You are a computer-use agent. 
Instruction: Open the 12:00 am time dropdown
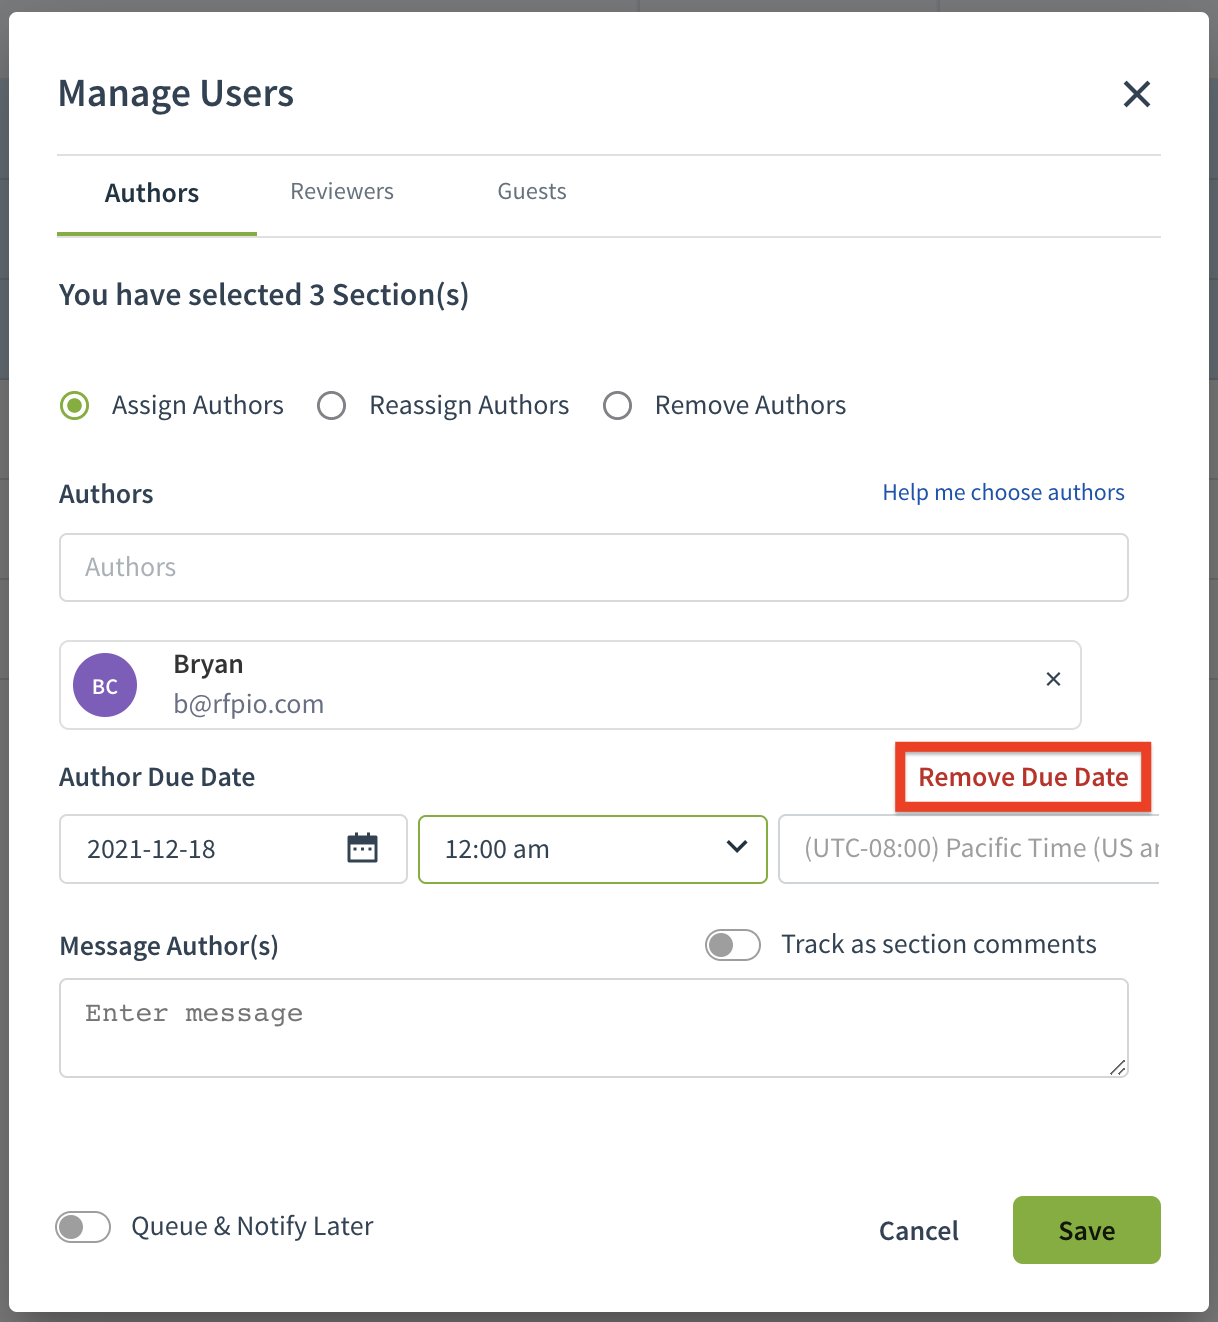coord(593,849)
